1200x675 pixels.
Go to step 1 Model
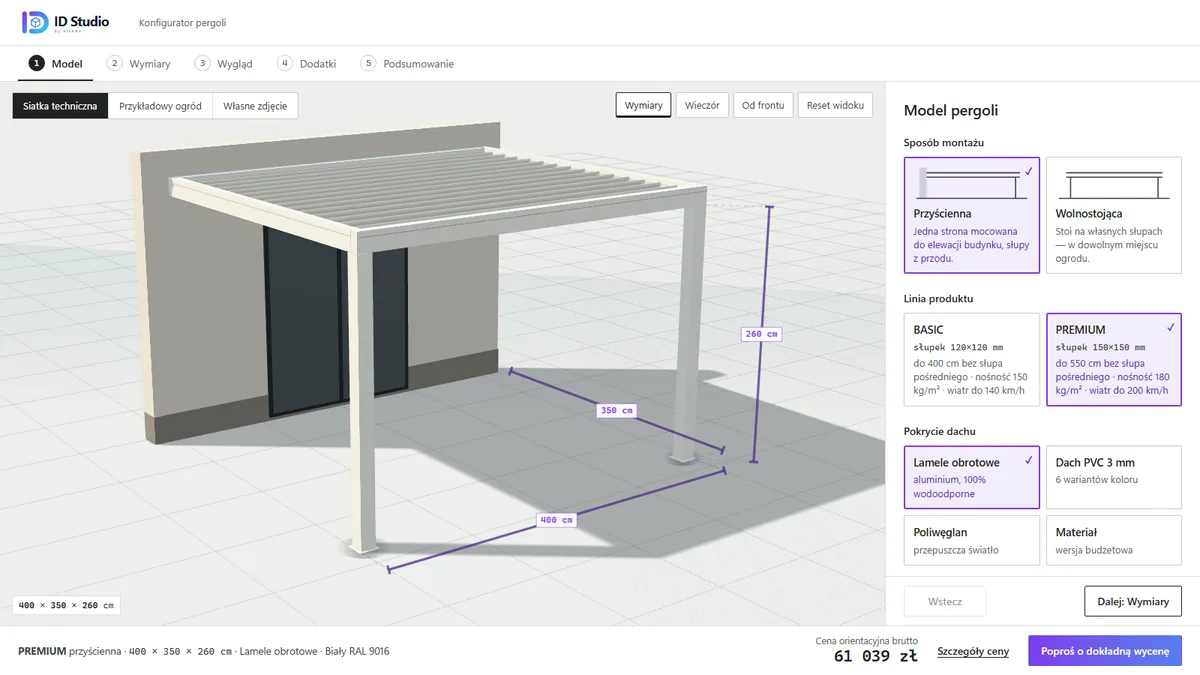tap(56, 63)
